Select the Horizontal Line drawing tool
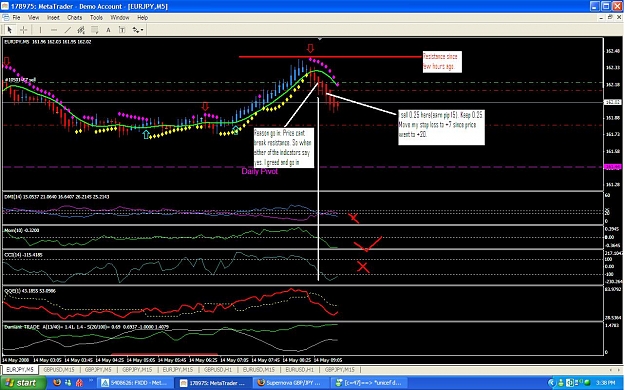This screenshot has height=390, width=625. [x=54, y=30]
